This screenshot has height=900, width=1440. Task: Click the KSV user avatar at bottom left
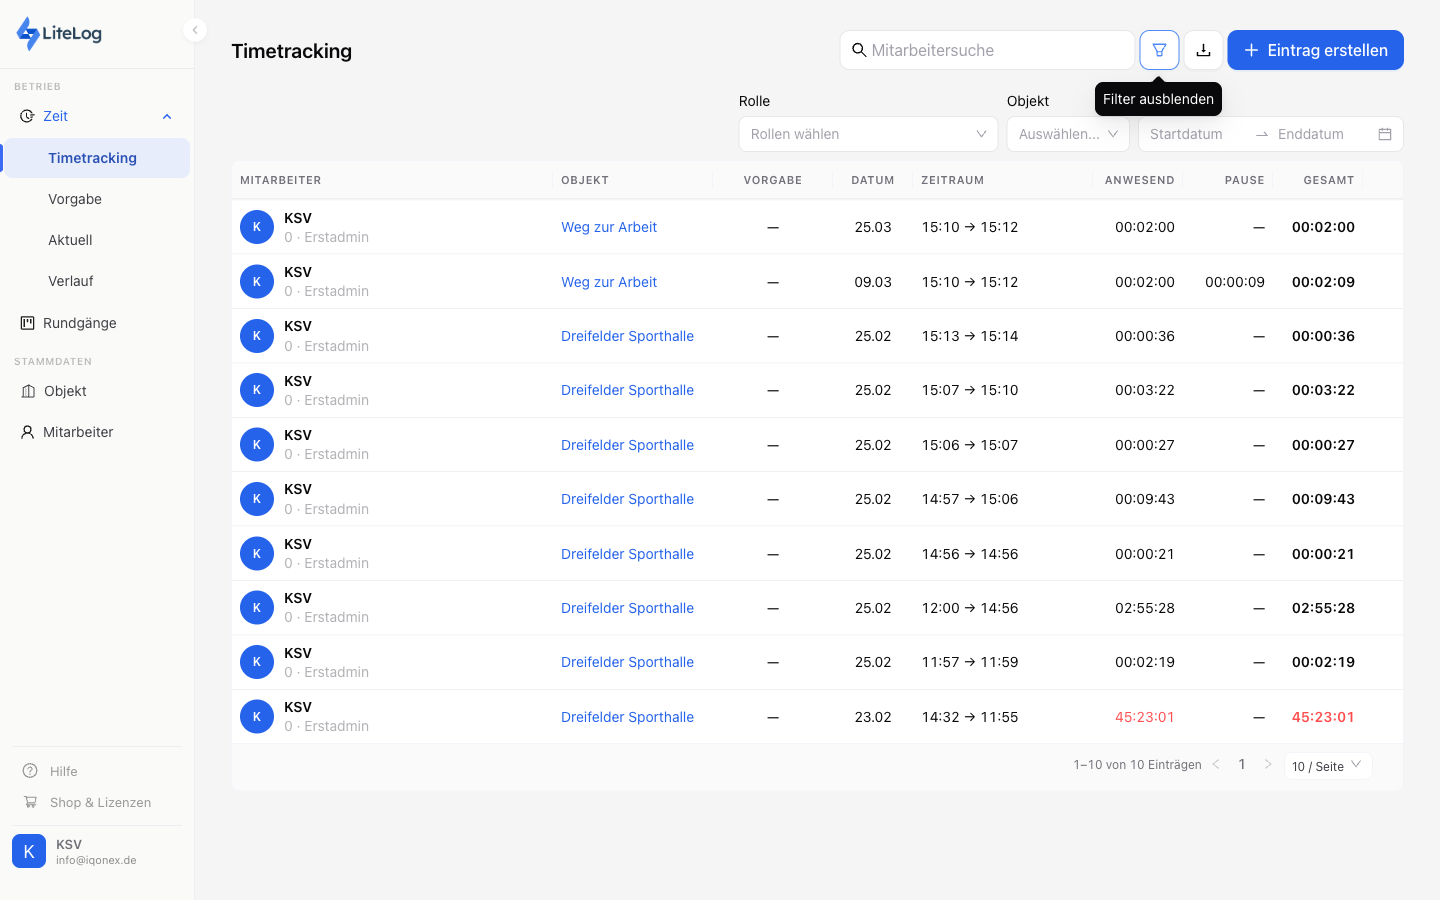click(x=29, y=851)
